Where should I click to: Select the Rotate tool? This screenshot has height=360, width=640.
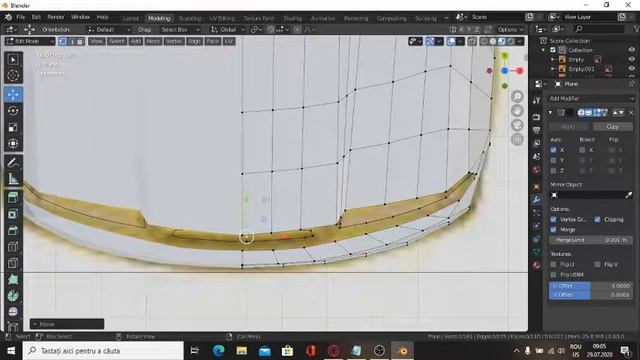(13, 111)
